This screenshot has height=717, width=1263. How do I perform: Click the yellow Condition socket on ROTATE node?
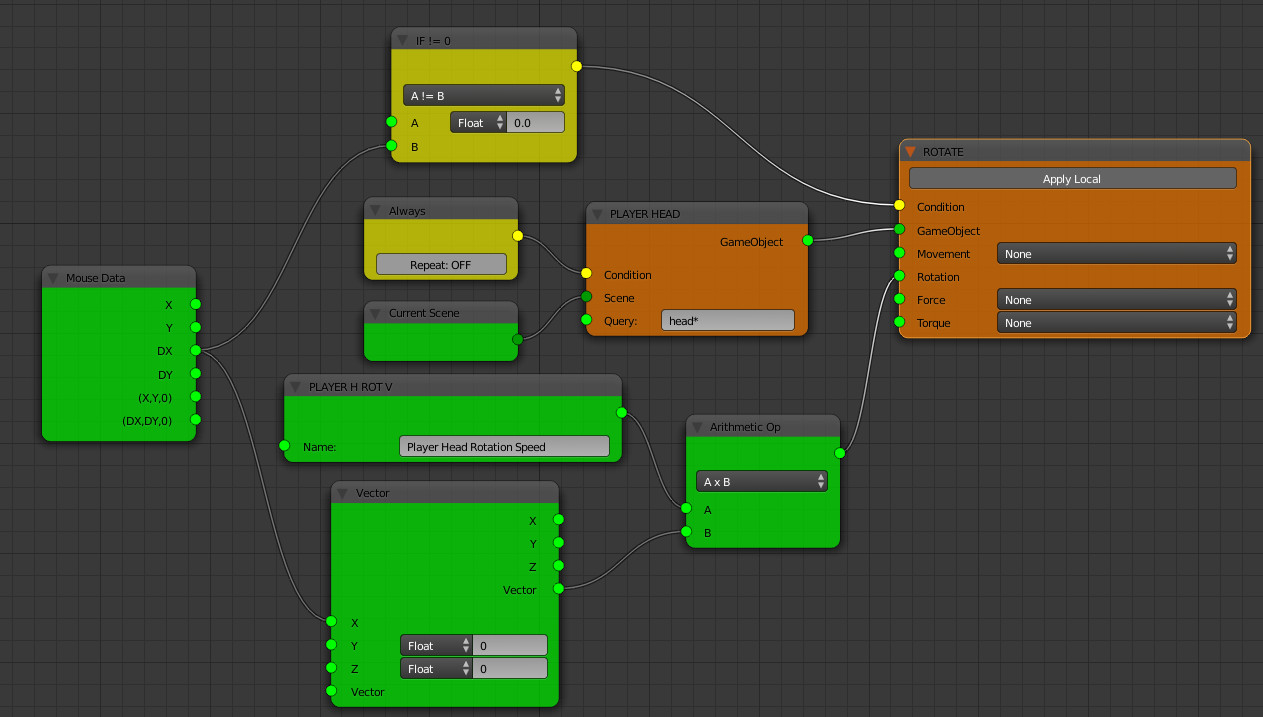(x=900, y=206)
